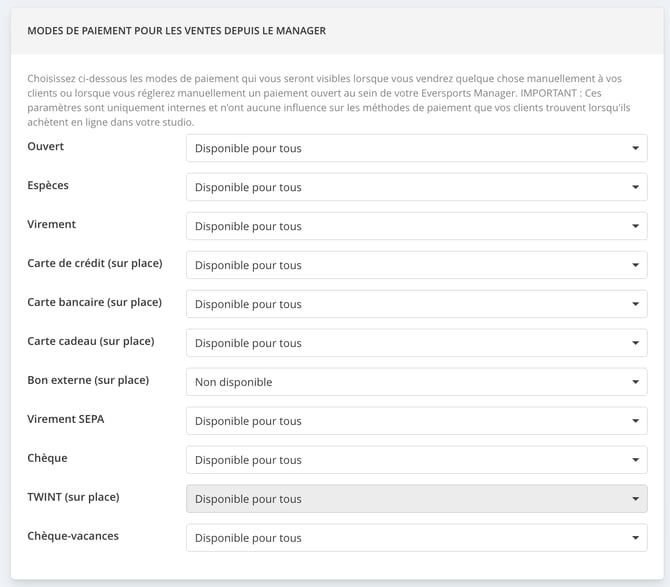Click caret arrow in Carte cadeau row
Screen dimensions: 670x587
[x=635, y=343]
